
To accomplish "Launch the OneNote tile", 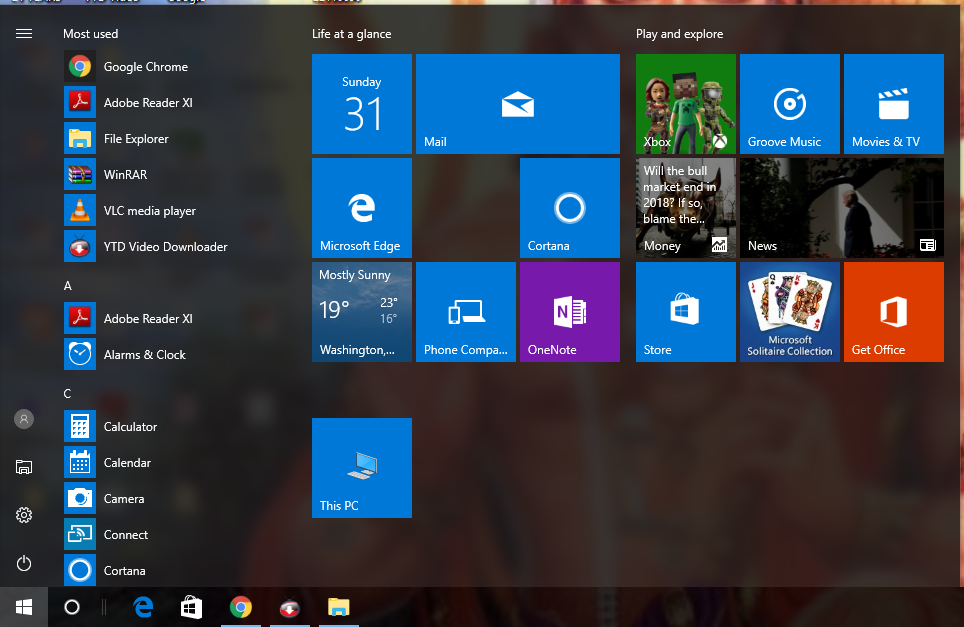I will tap(569, 312).
